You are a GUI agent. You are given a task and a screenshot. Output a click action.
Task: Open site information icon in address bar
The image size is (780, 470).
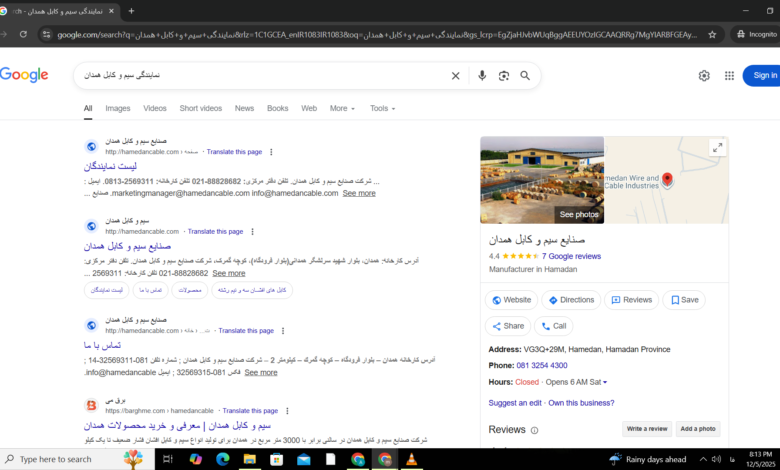[46, 34]
